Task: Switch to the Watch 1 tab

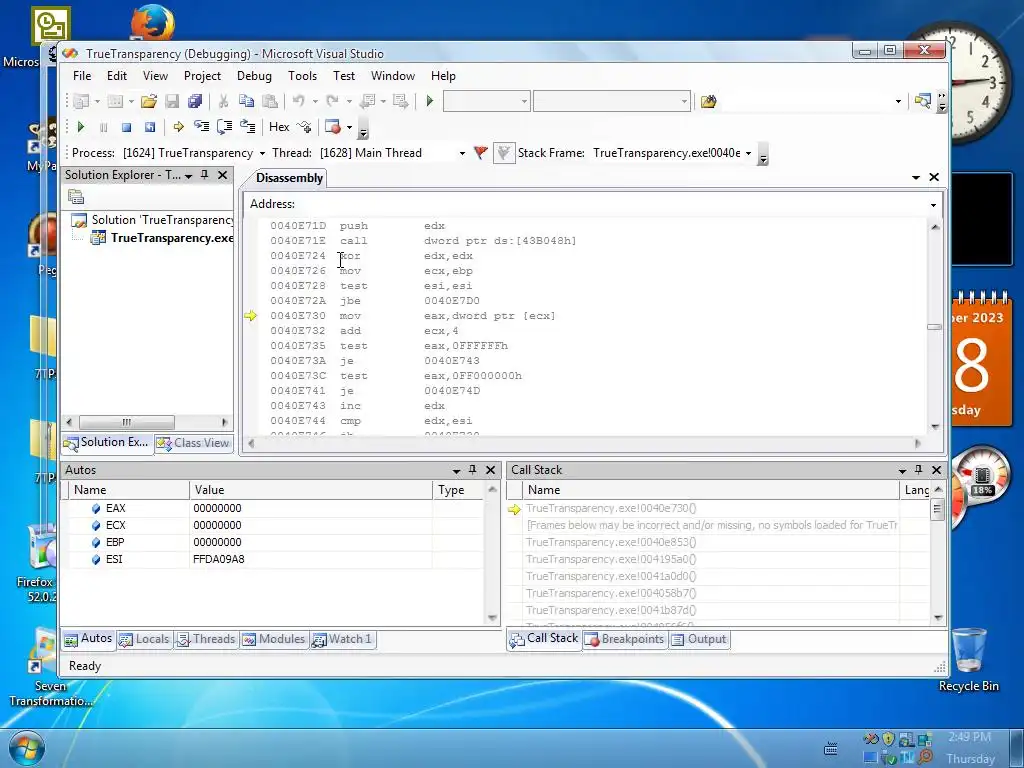Action: tap(342, 639)
